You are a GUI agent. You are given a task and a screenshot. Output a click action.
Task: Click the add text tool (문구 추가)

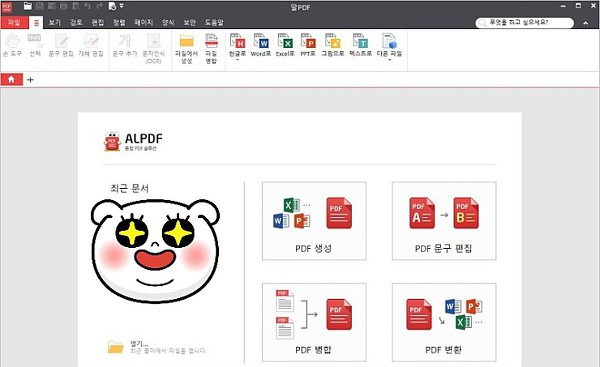coord(125,45)
